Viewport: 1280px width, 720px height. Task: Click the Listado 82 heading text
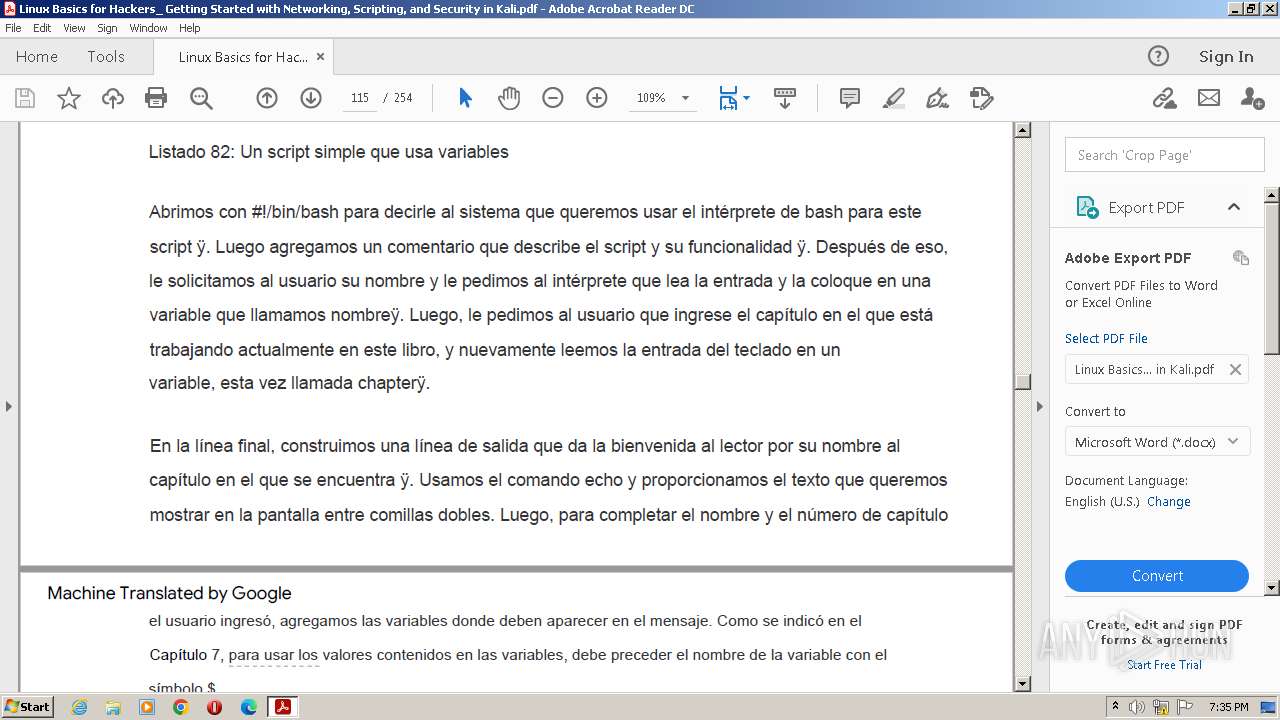[x=328, y=152]
